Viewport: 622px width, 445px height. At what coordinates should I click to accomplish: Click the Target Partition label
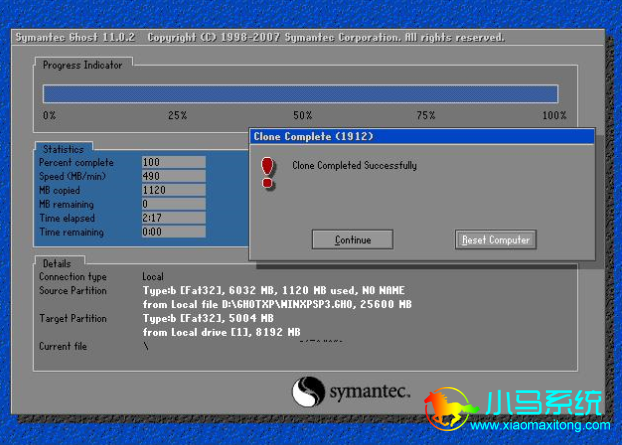click(x=73, y=318)
